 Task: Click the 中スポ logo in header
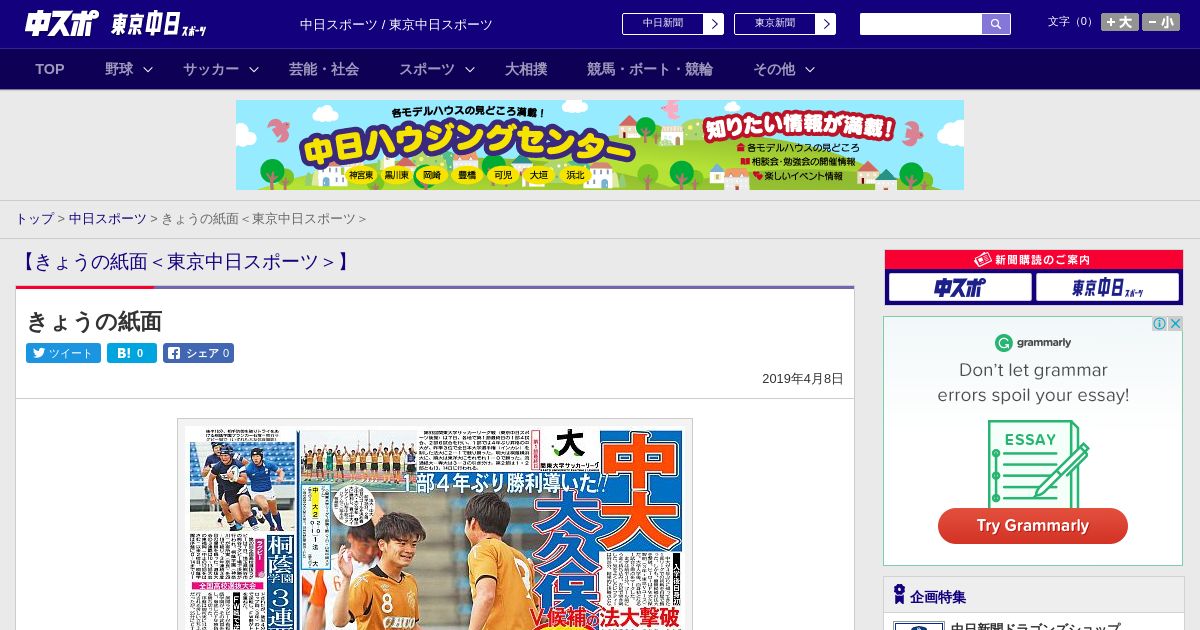point(61,24)
